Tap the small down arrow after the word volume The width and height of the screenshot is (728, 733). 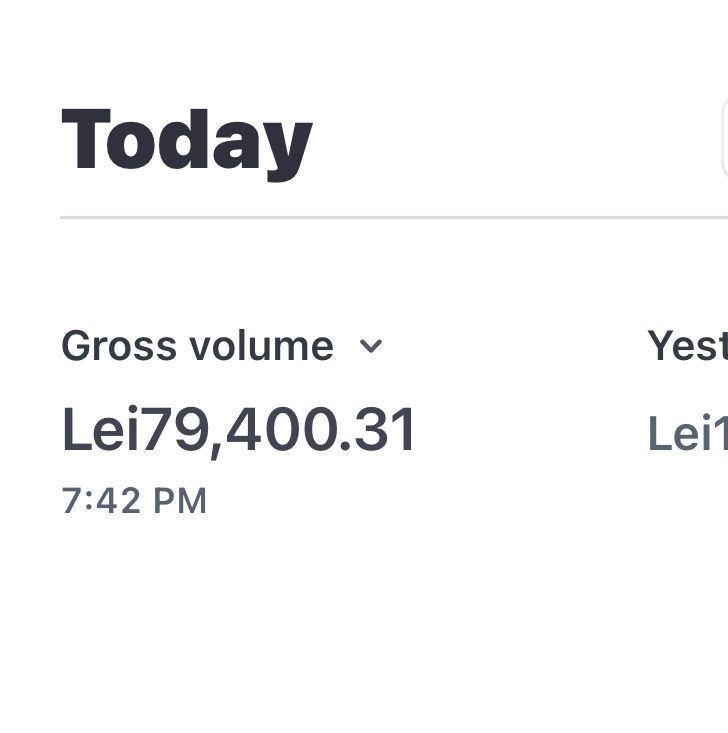pyautogui.click(x=371, y=347)
